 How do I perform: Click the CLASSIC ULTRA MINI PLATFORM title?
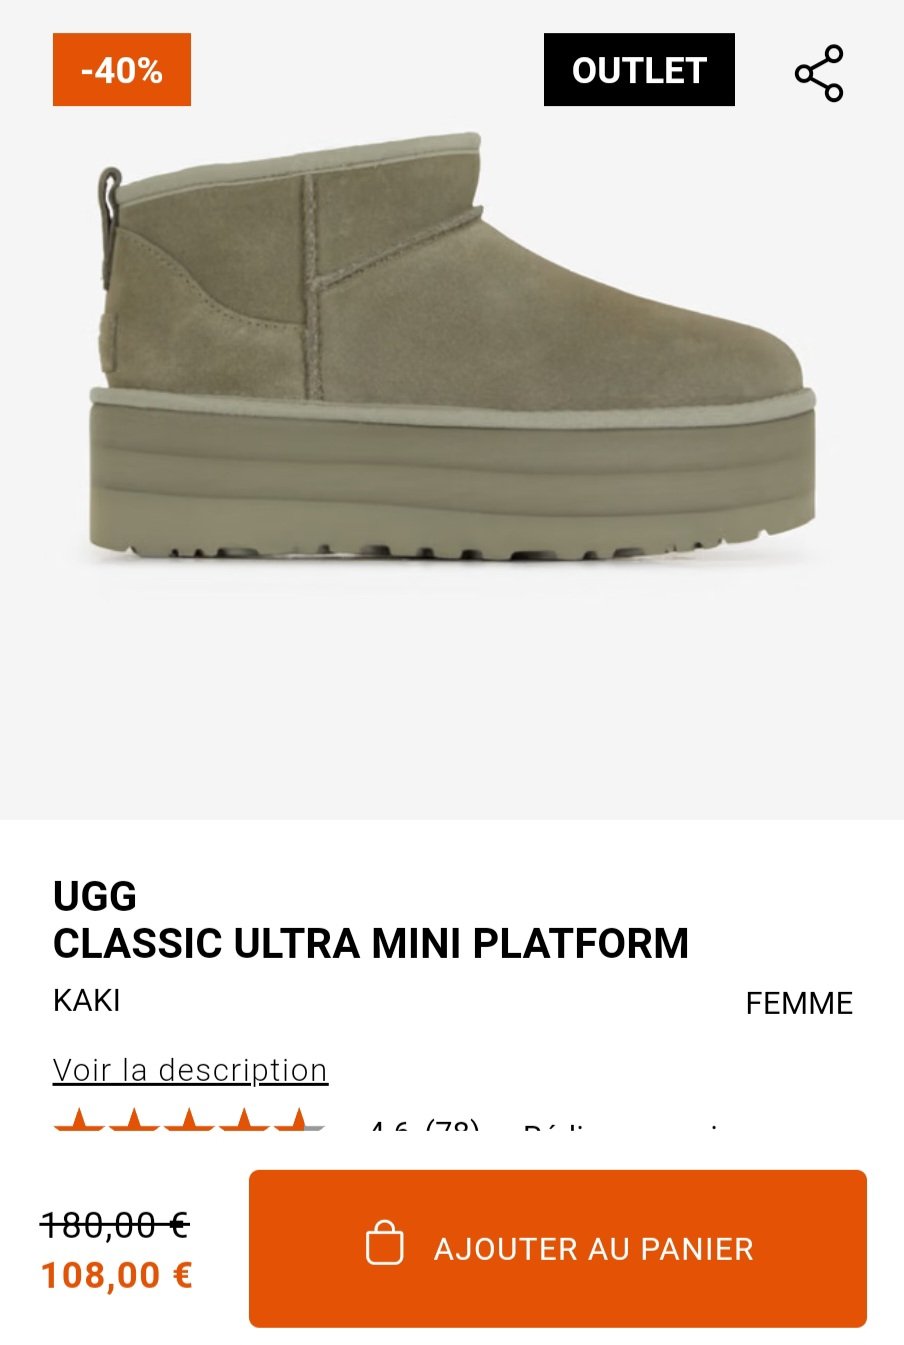(x=371, y=944)
